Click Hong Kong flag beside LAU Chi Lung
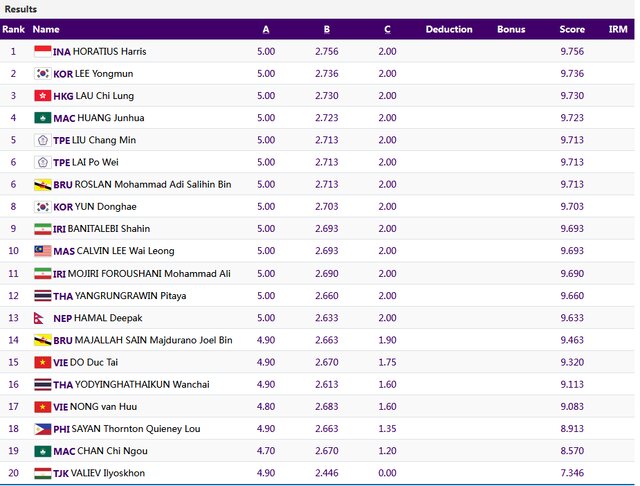 pos(42,95)
